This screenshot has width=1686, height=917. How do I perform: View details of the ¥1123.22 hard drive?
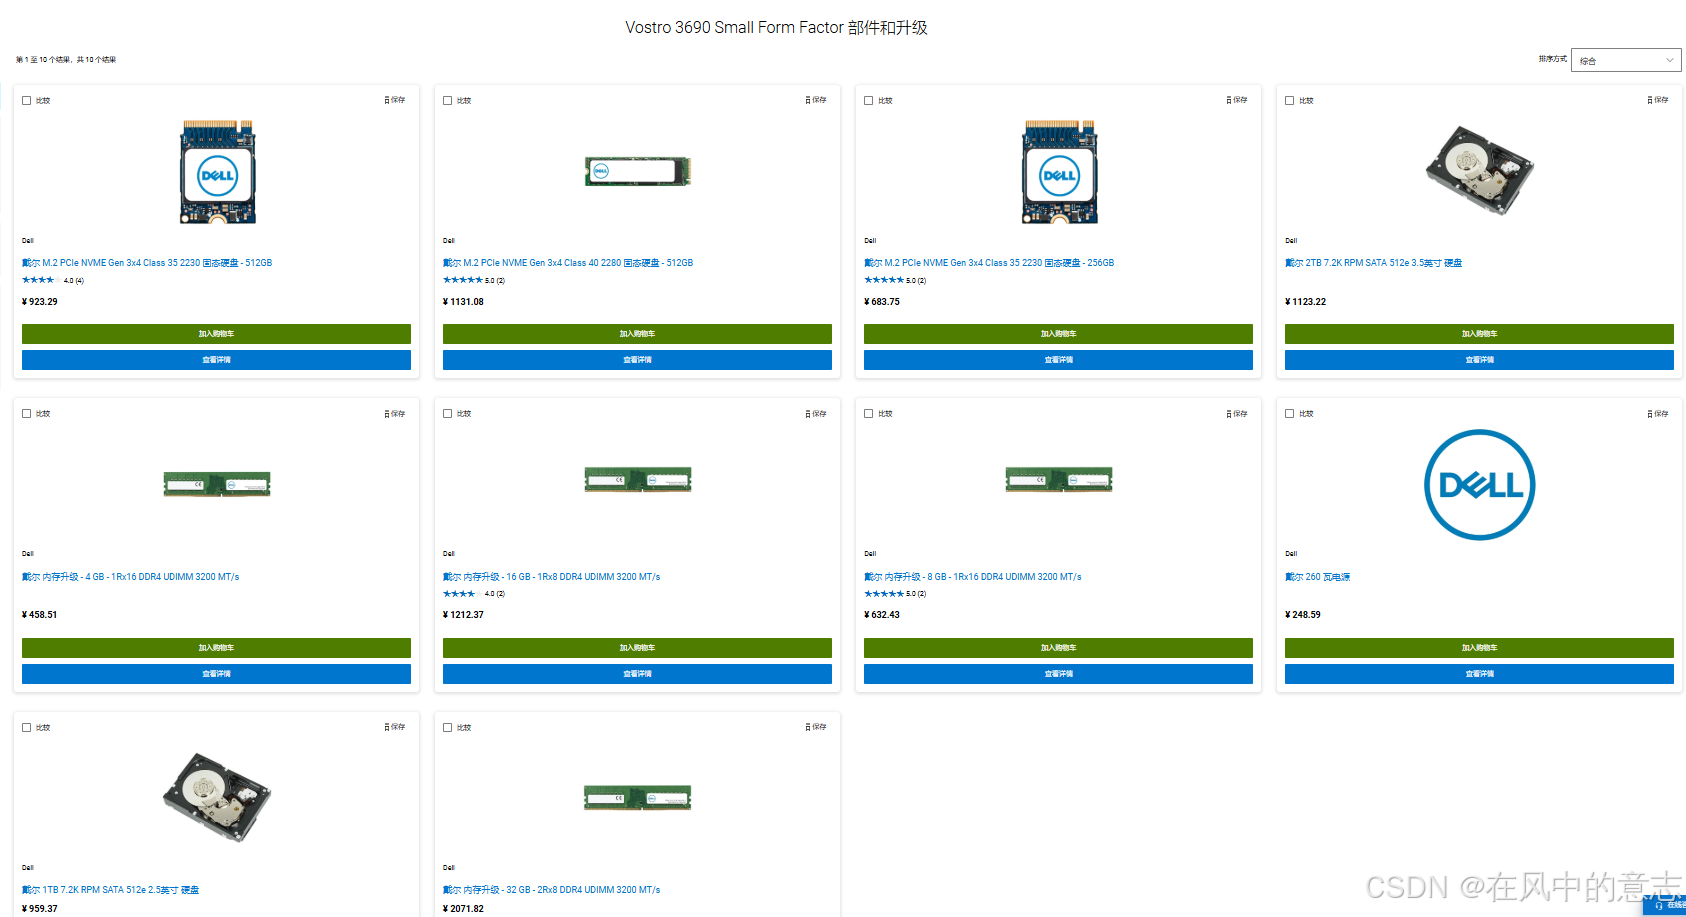[x=1479, y=360]
